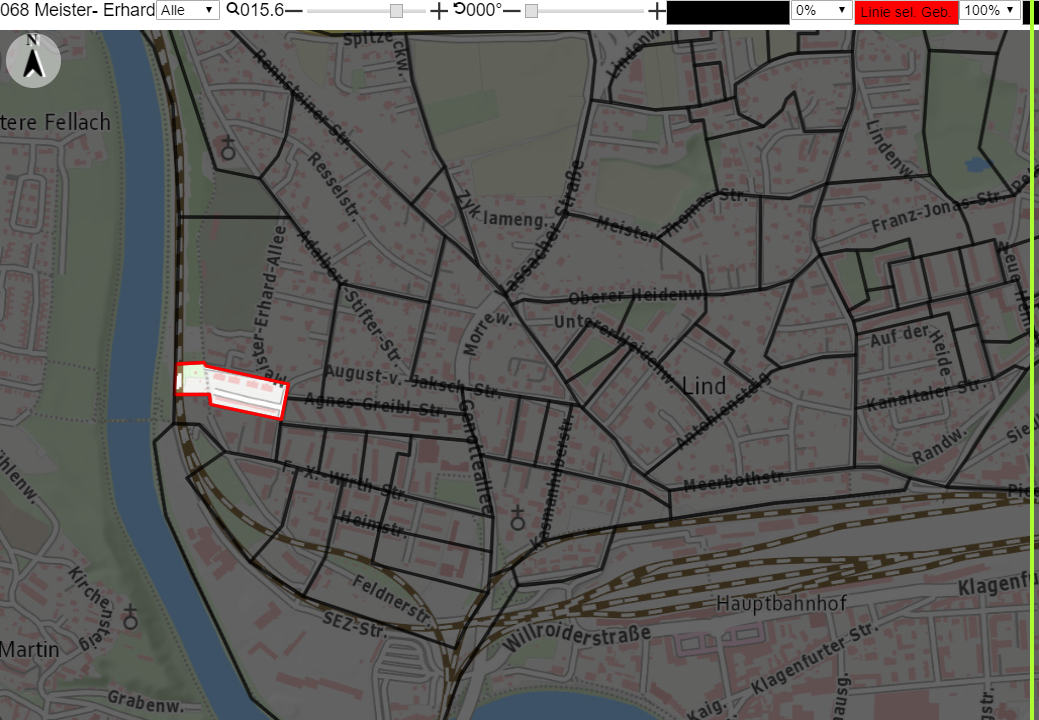The image size is (1039, 720).
Task: Click the Hauptbahnhof label on the map
Action: [782, 603]
